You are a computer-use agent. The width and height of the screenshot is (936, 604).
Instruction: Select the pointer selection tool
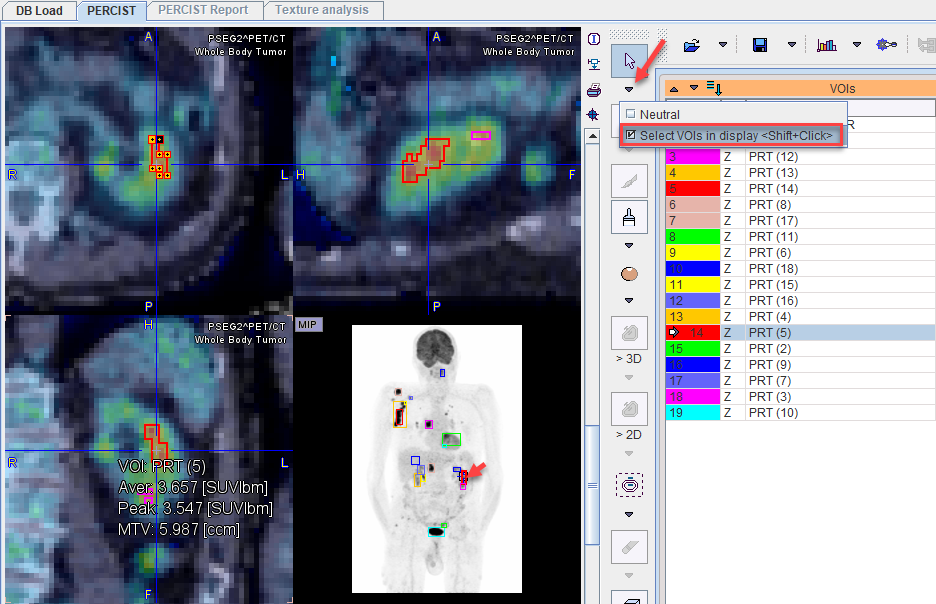[x=629, y=60]
